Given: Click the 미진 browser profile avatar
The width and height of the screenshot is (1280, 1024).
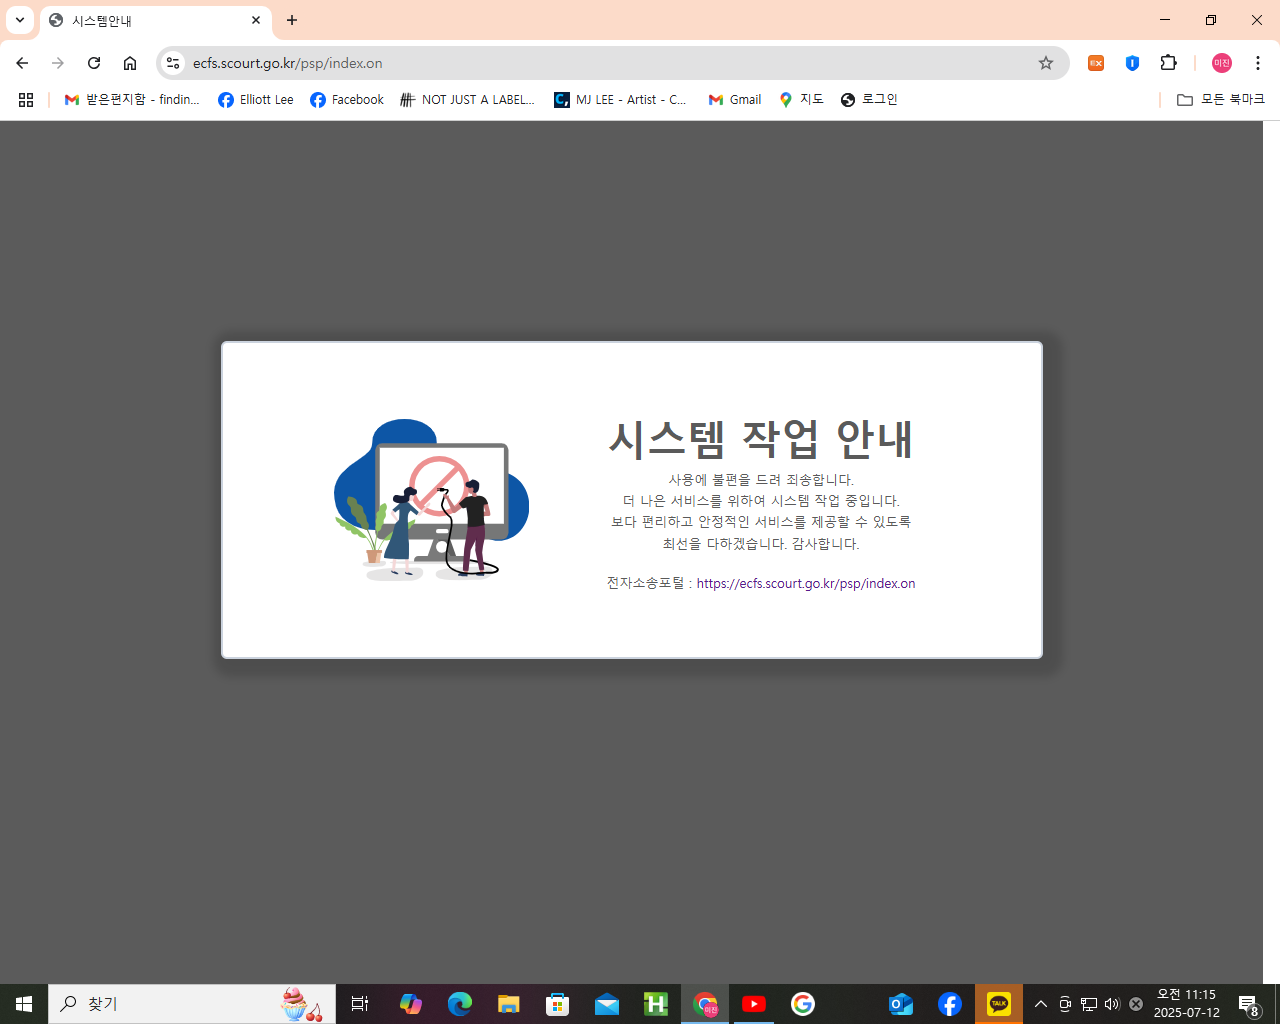Looking at the screenshot, I should point(1221,62).
